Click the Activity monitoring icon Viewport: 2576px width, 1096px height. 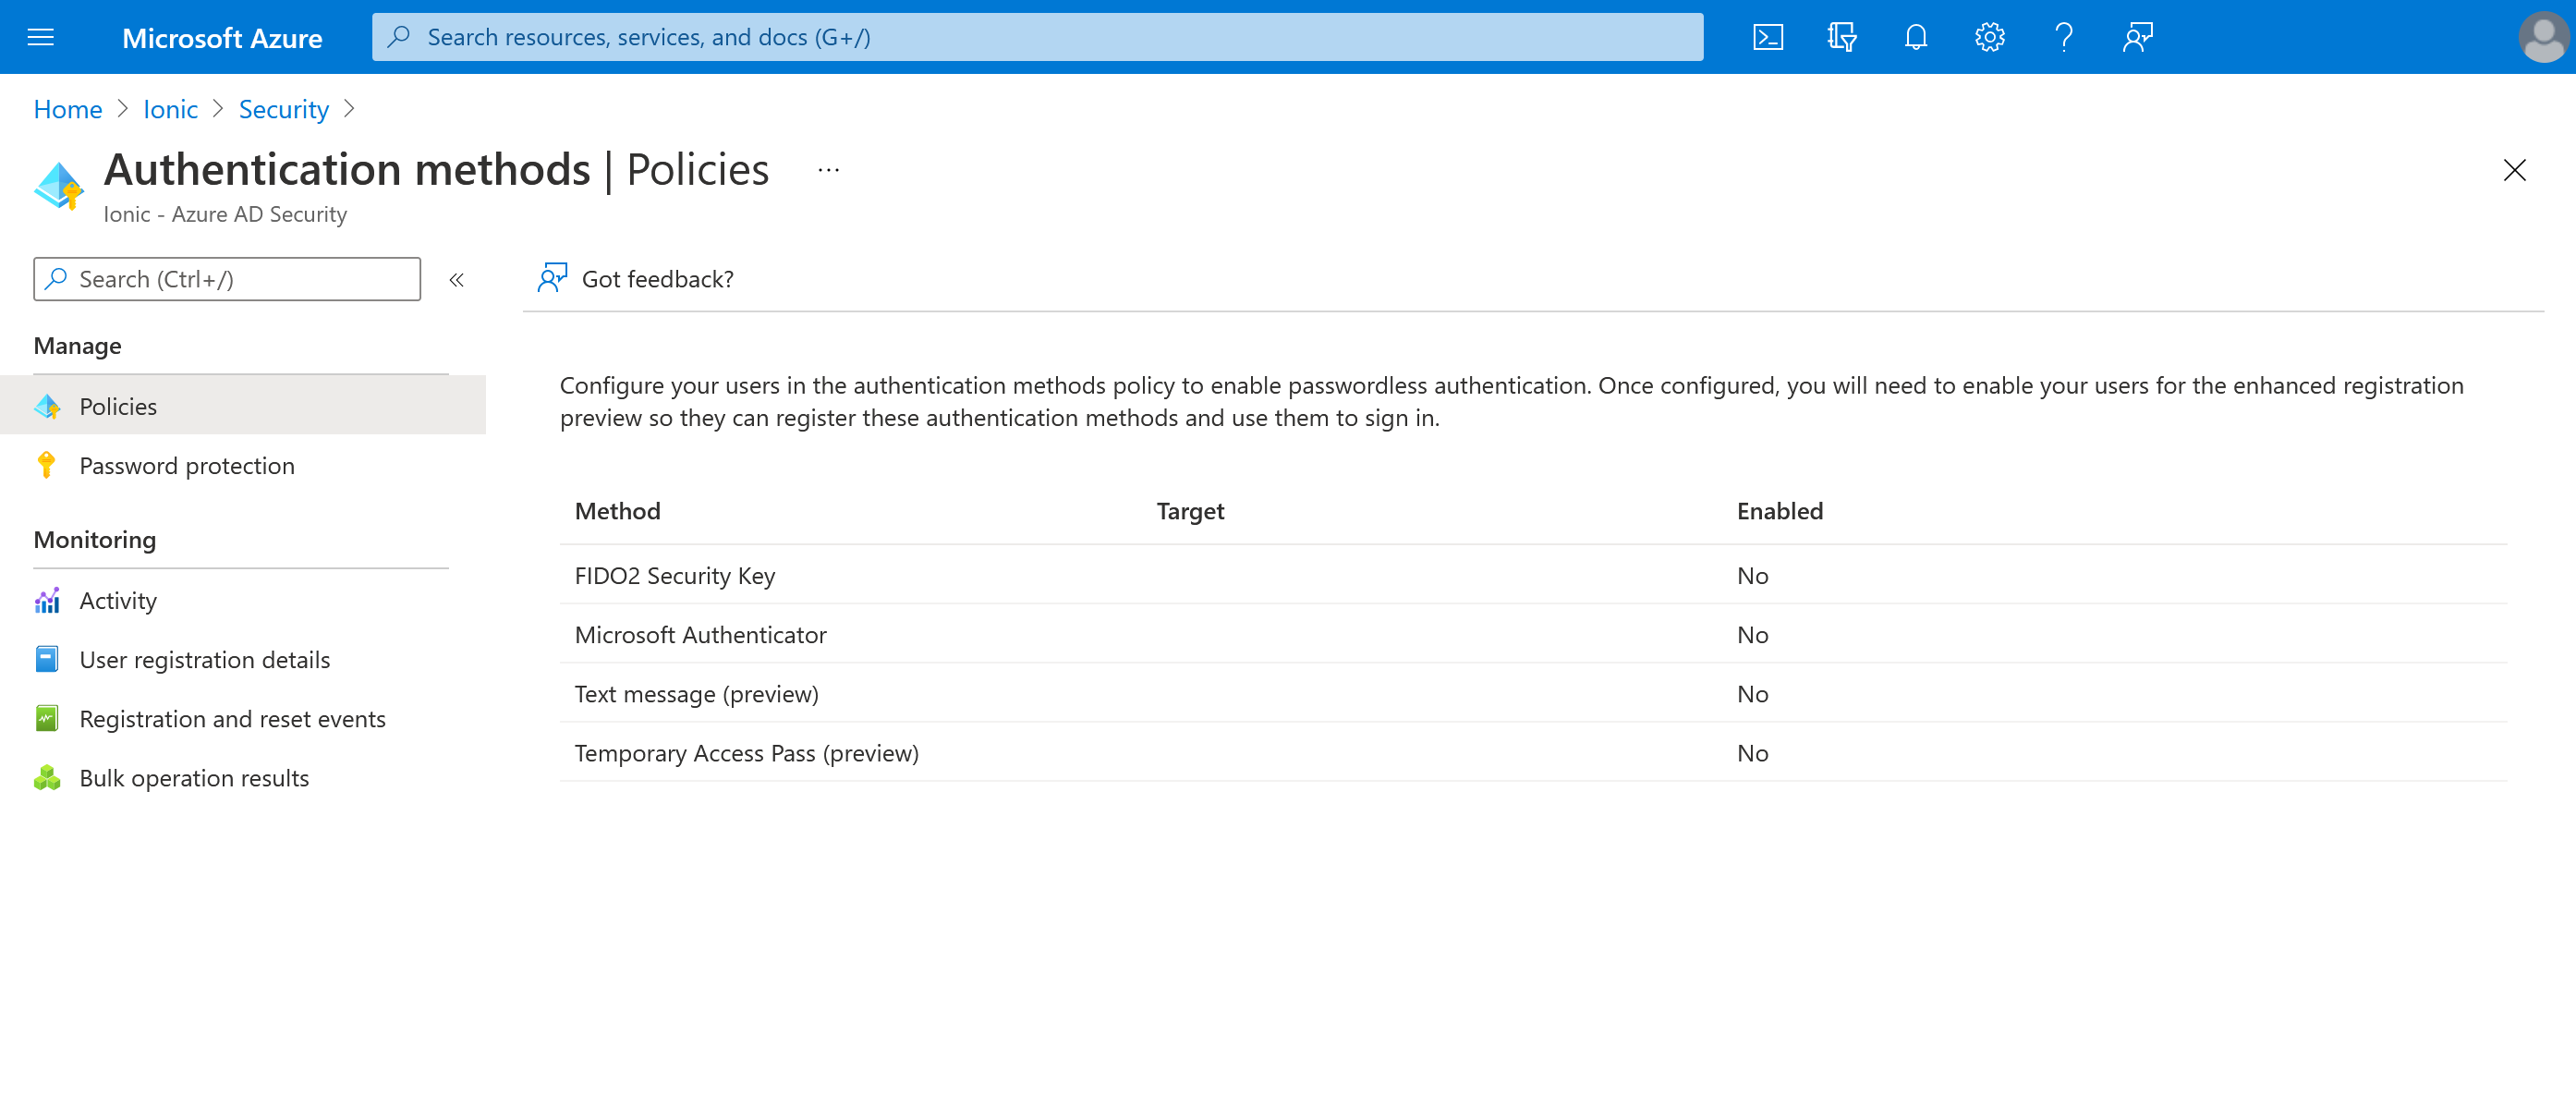pyautogui.click(x=48, y=600)
